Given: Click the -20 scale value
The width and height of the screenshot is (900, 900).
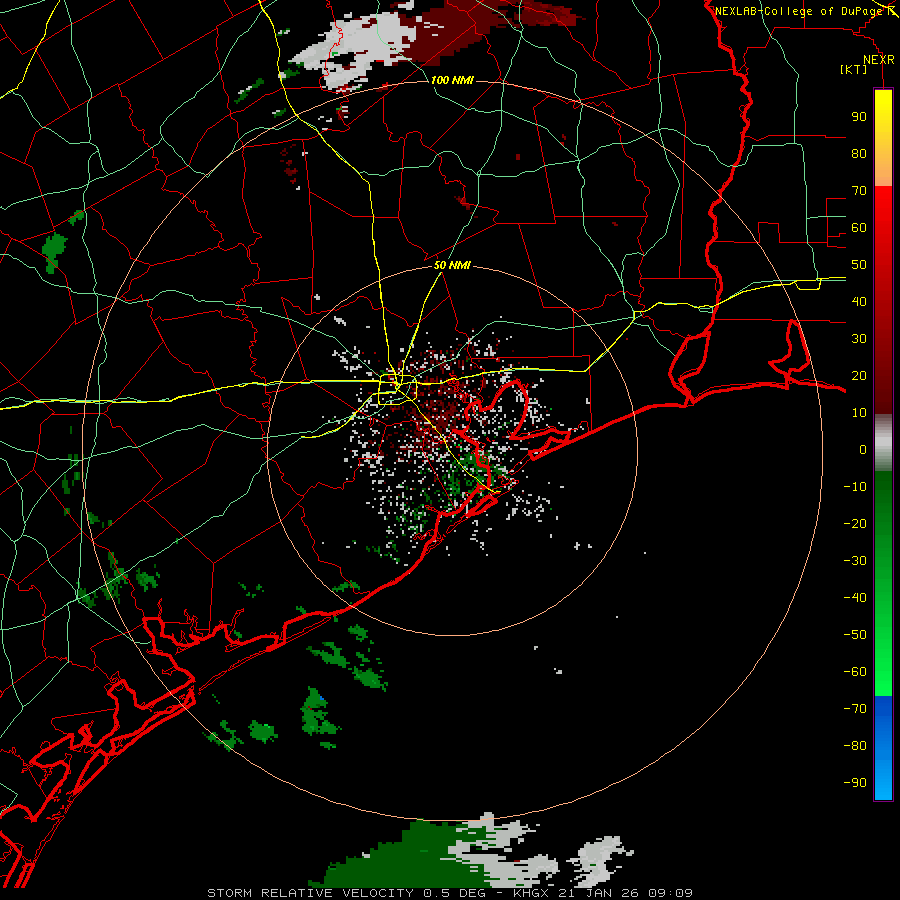Looking at the screenshot, I should pos(855,523).
